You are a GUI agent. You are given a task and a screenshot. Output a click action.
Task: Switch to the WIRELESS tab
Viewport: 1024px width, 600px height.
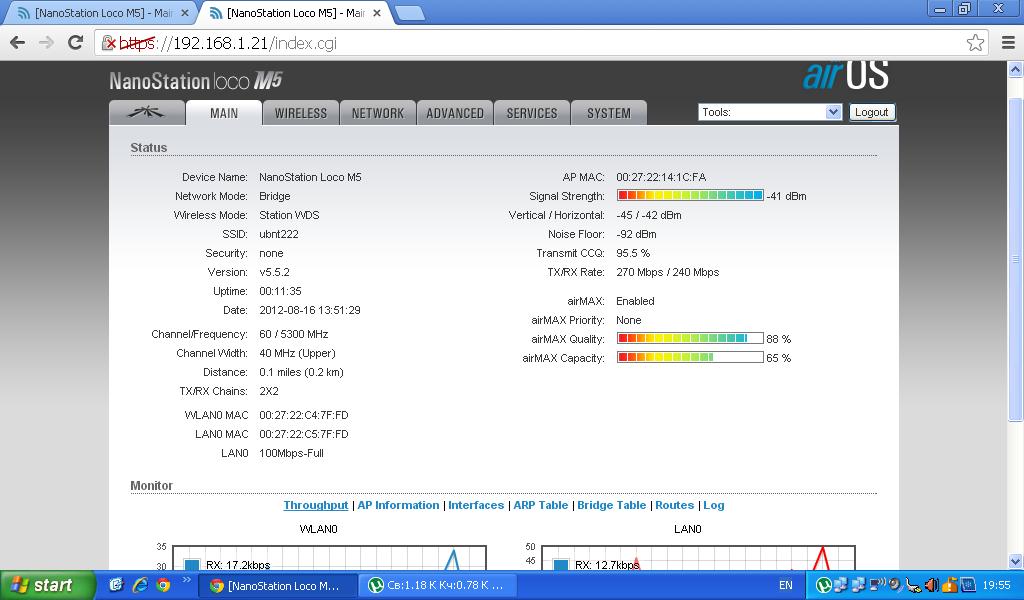pos(301,113)
